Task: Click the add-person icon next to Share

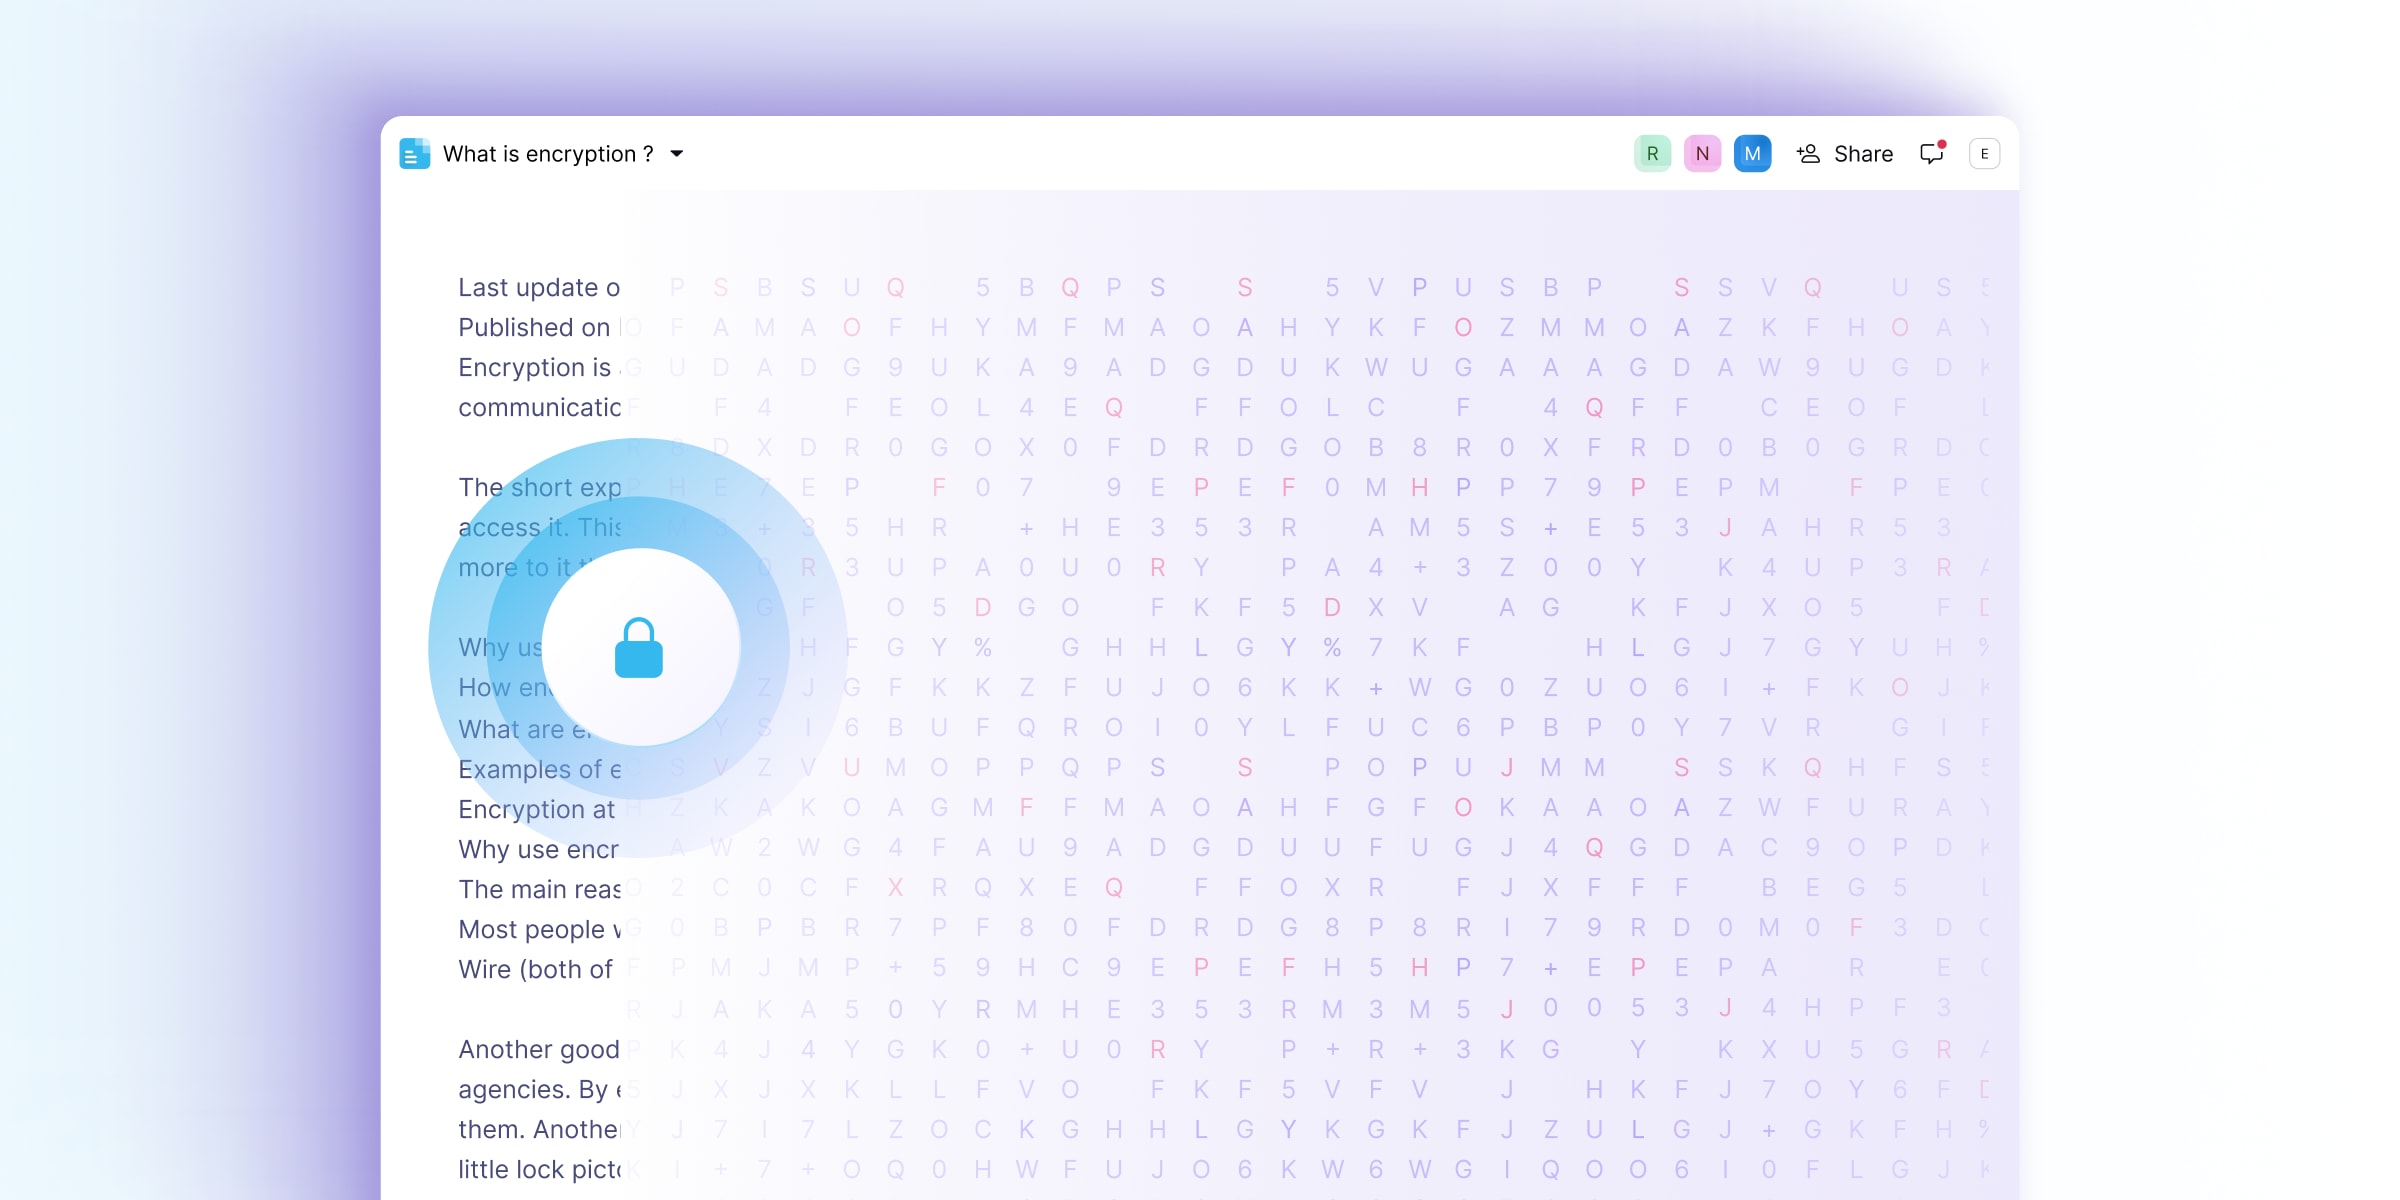Action: [1808, 154]
